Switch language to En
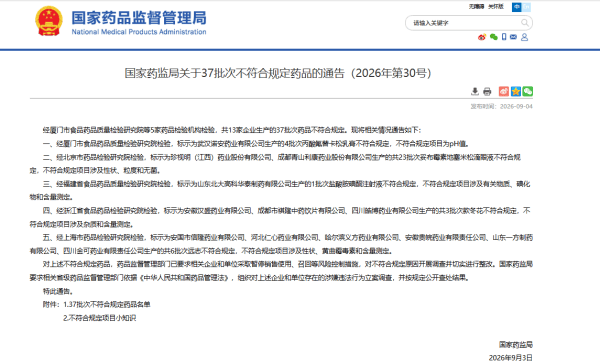This screenshot has height=364, width=600. (x=526, y=7)
